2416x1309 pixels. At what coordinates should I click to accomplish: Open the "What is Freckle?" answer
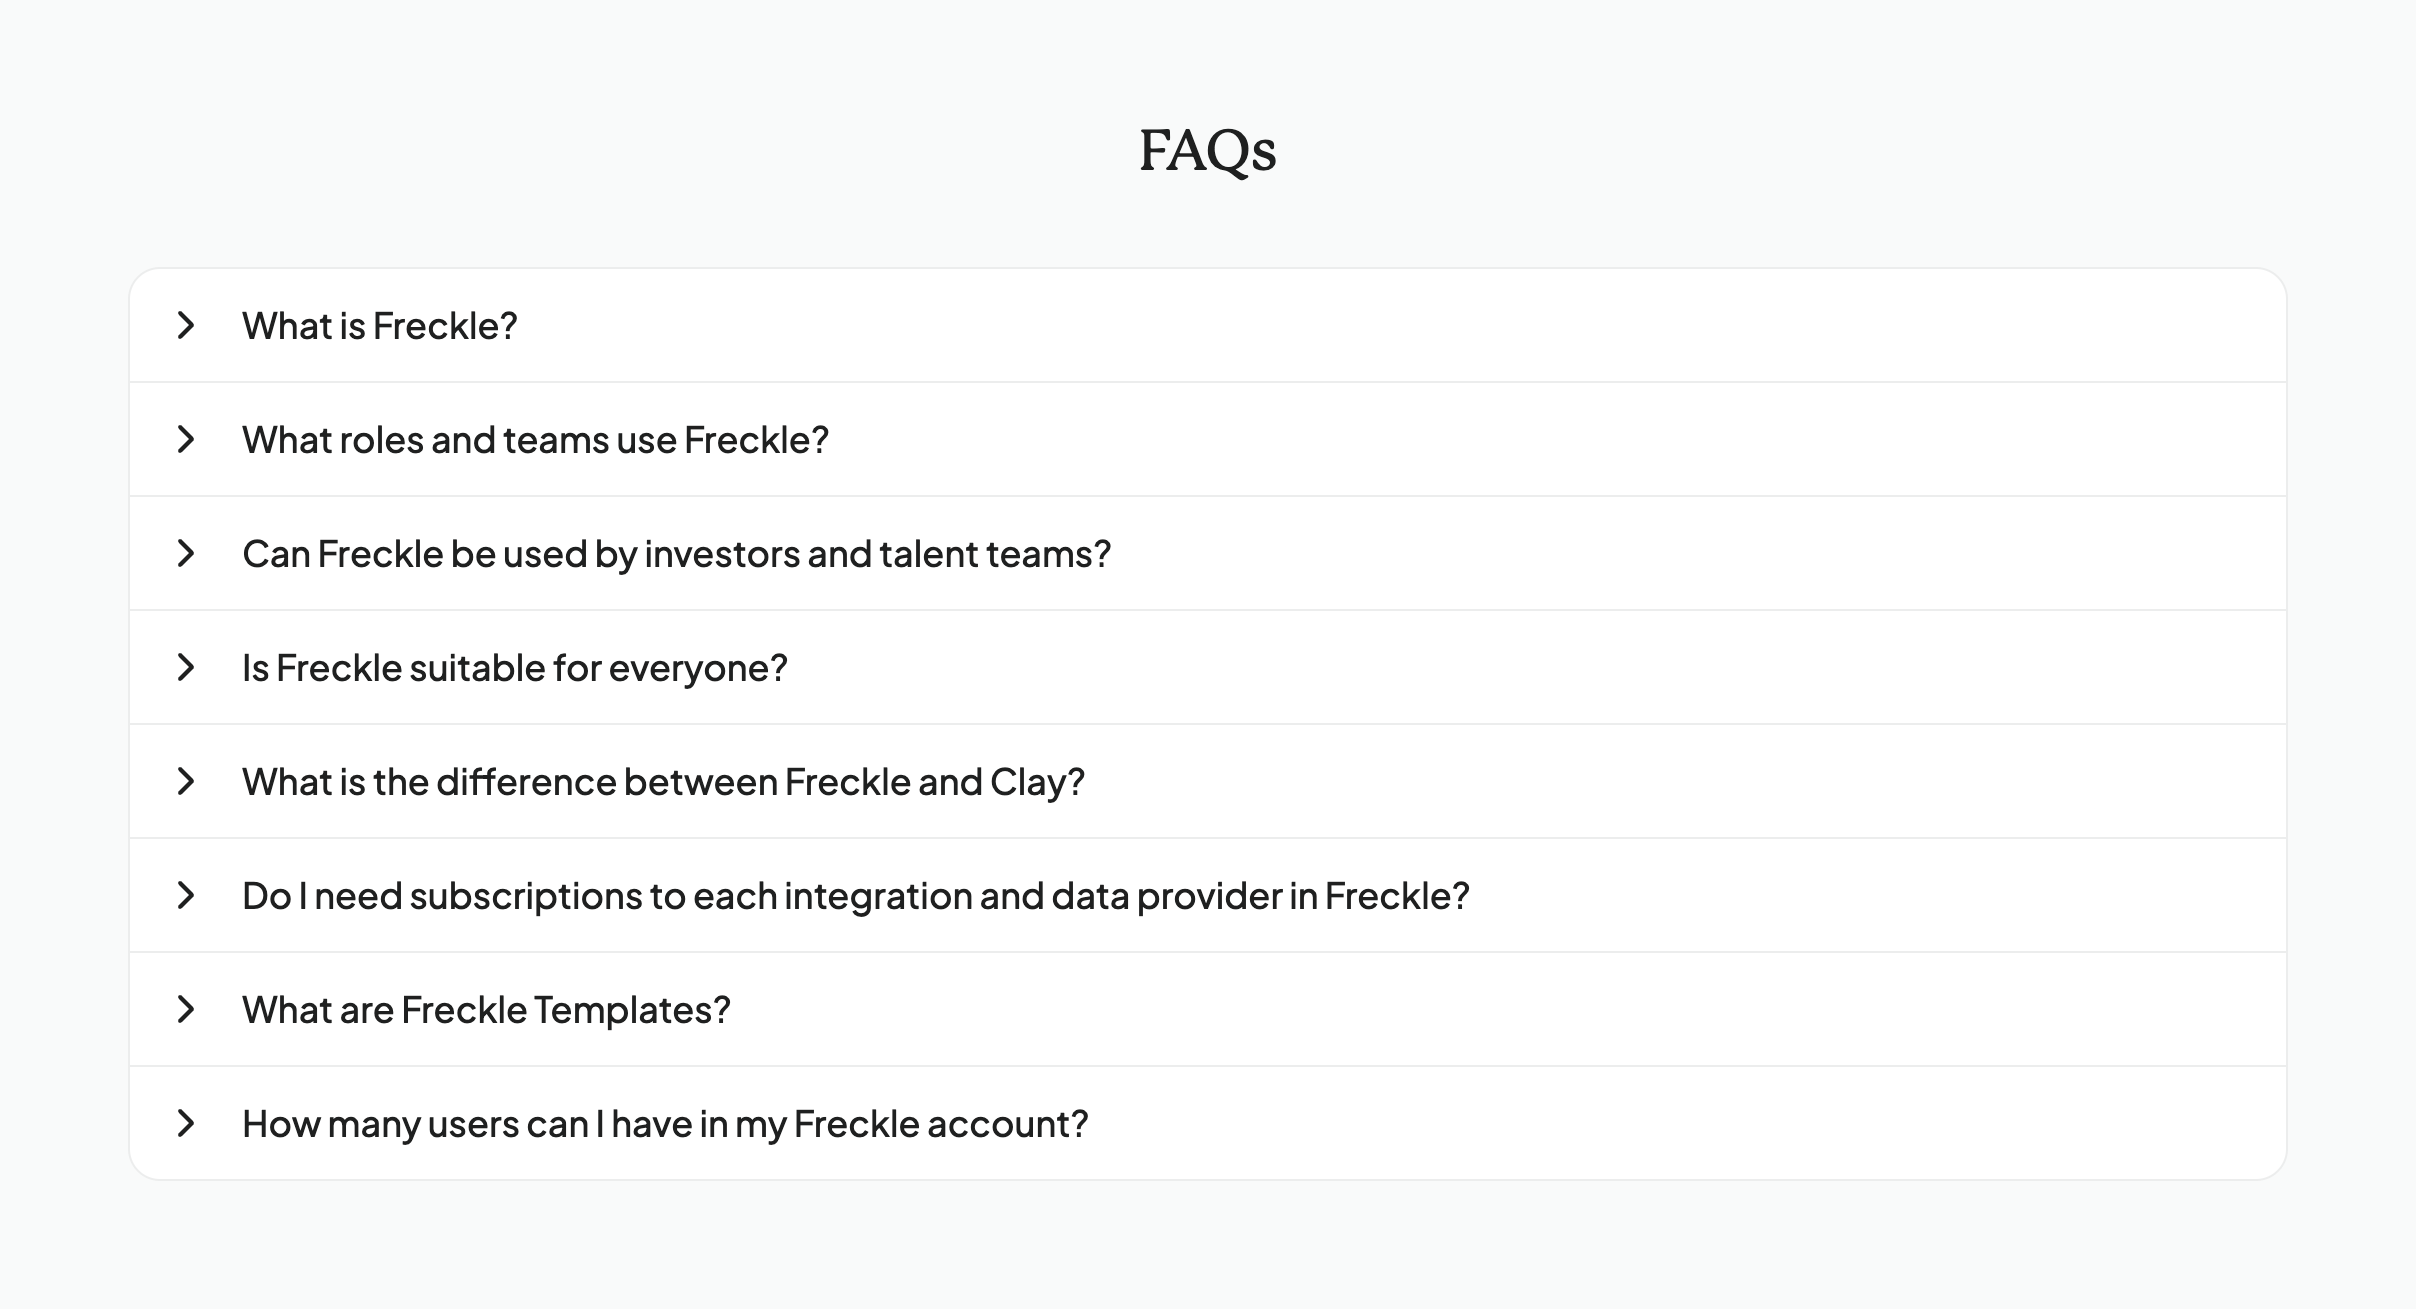[380, 326]
